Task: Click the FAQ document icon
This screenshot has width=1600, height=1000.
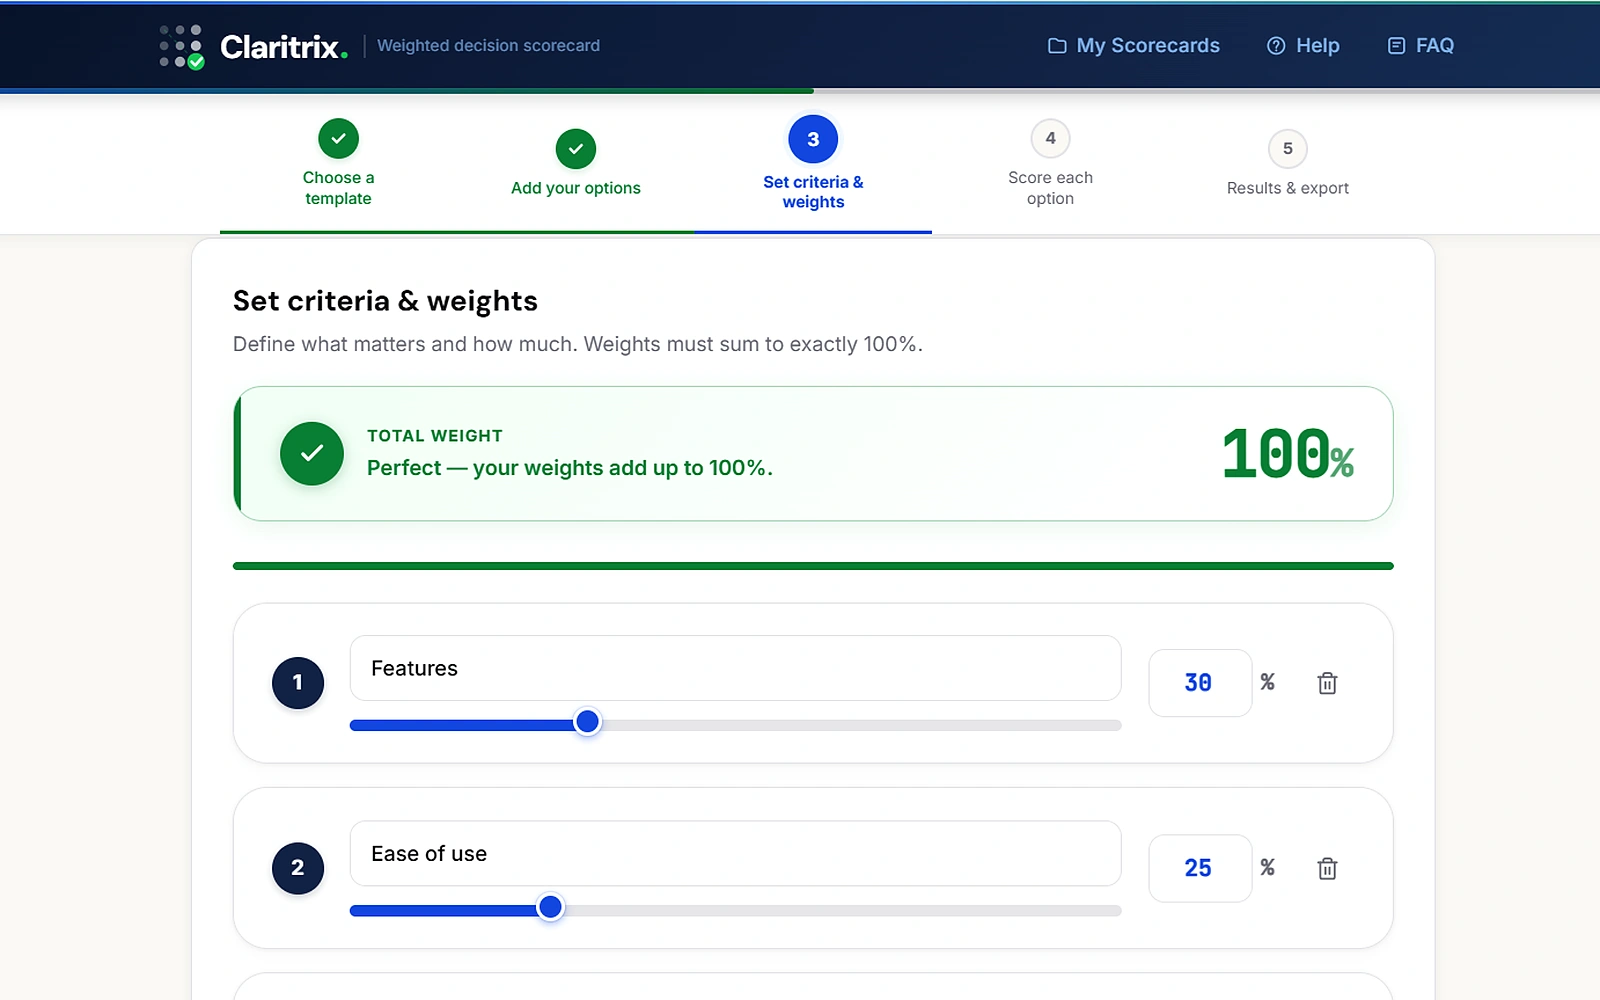Action: (x=1397, y=46)
